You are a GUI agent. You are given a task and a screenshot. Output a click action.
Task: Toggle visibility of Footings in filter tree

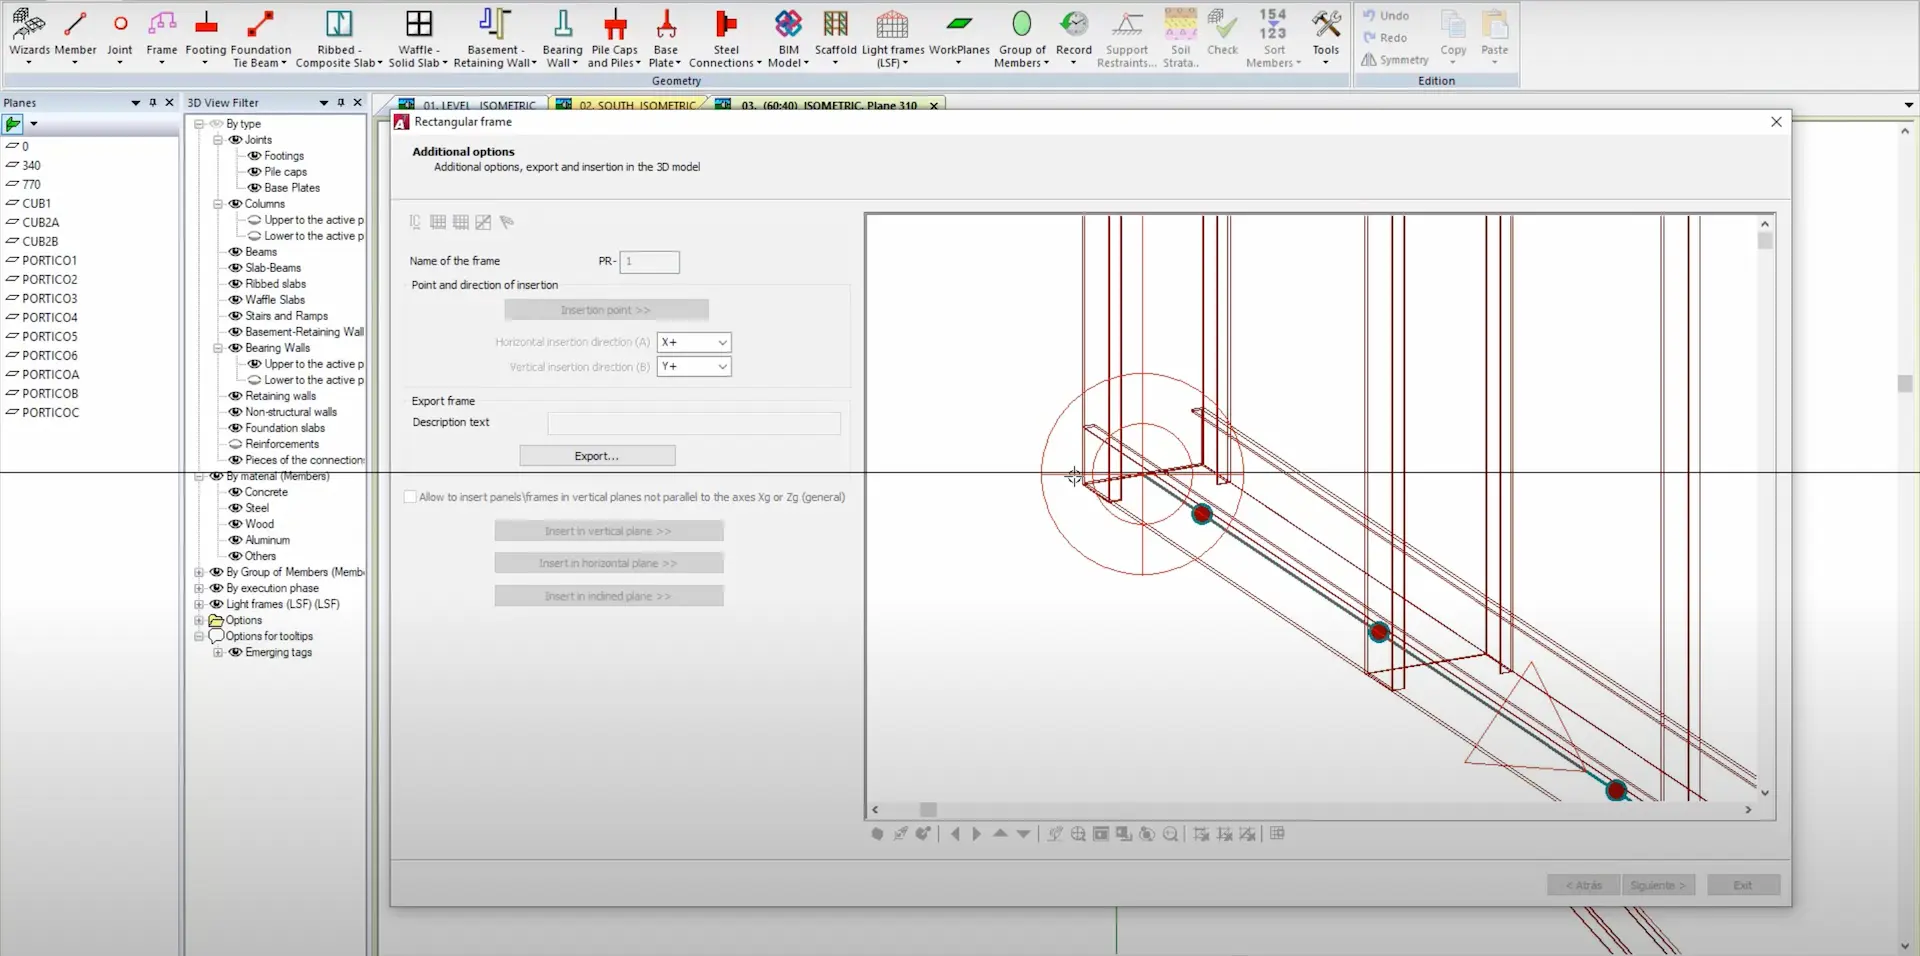coord(255,156)
